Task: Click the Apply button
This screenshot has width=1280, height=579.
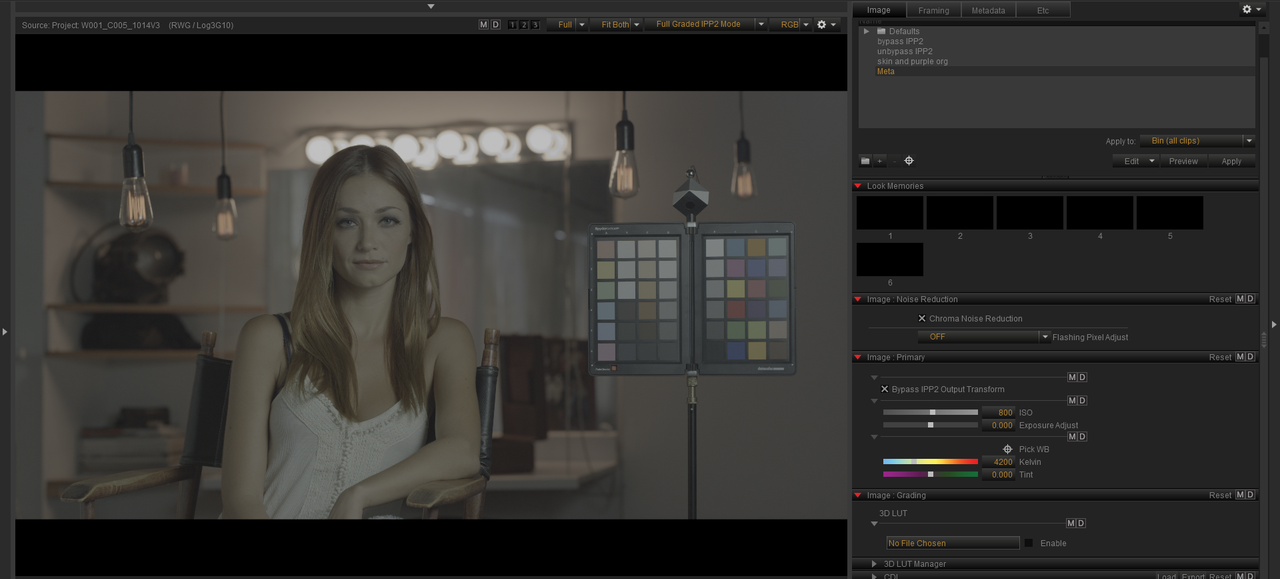Action: [x=1232, y=161]
